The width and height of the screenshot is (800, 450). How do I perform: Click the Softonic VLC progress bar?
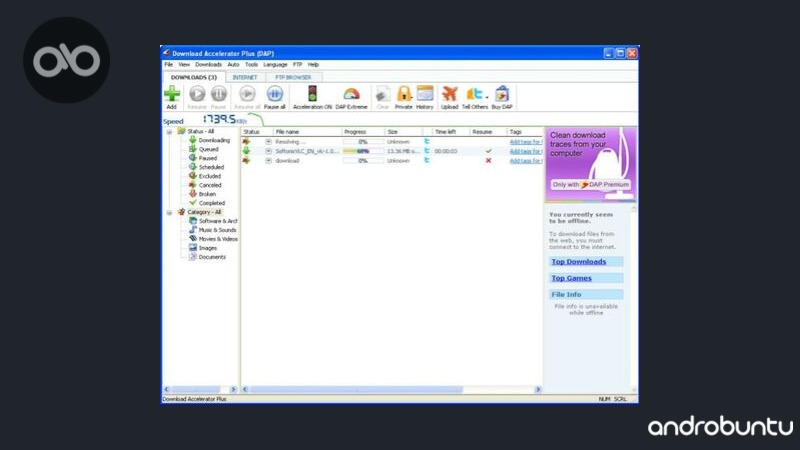pos(363,151)
